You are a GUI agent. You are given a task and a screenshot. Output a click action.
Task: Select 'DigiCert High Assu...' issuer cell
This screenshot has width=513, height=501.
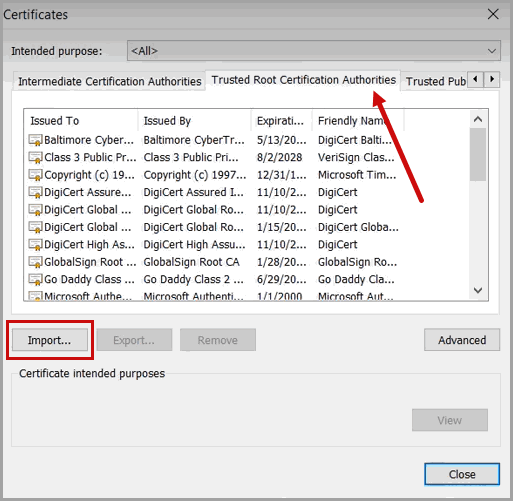(194, 245)
